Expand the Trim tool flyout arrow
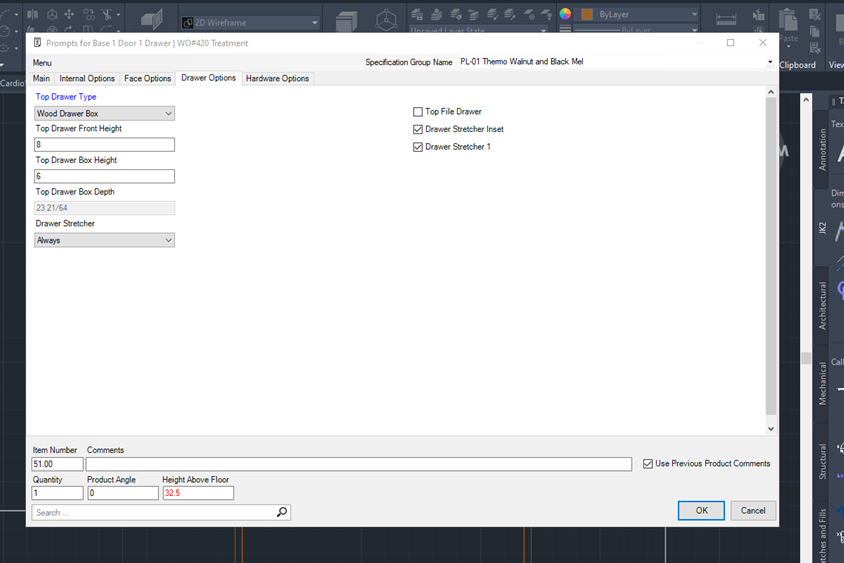Image resolution: width=844 pixels, height=563 pixels. coord(118,15)
